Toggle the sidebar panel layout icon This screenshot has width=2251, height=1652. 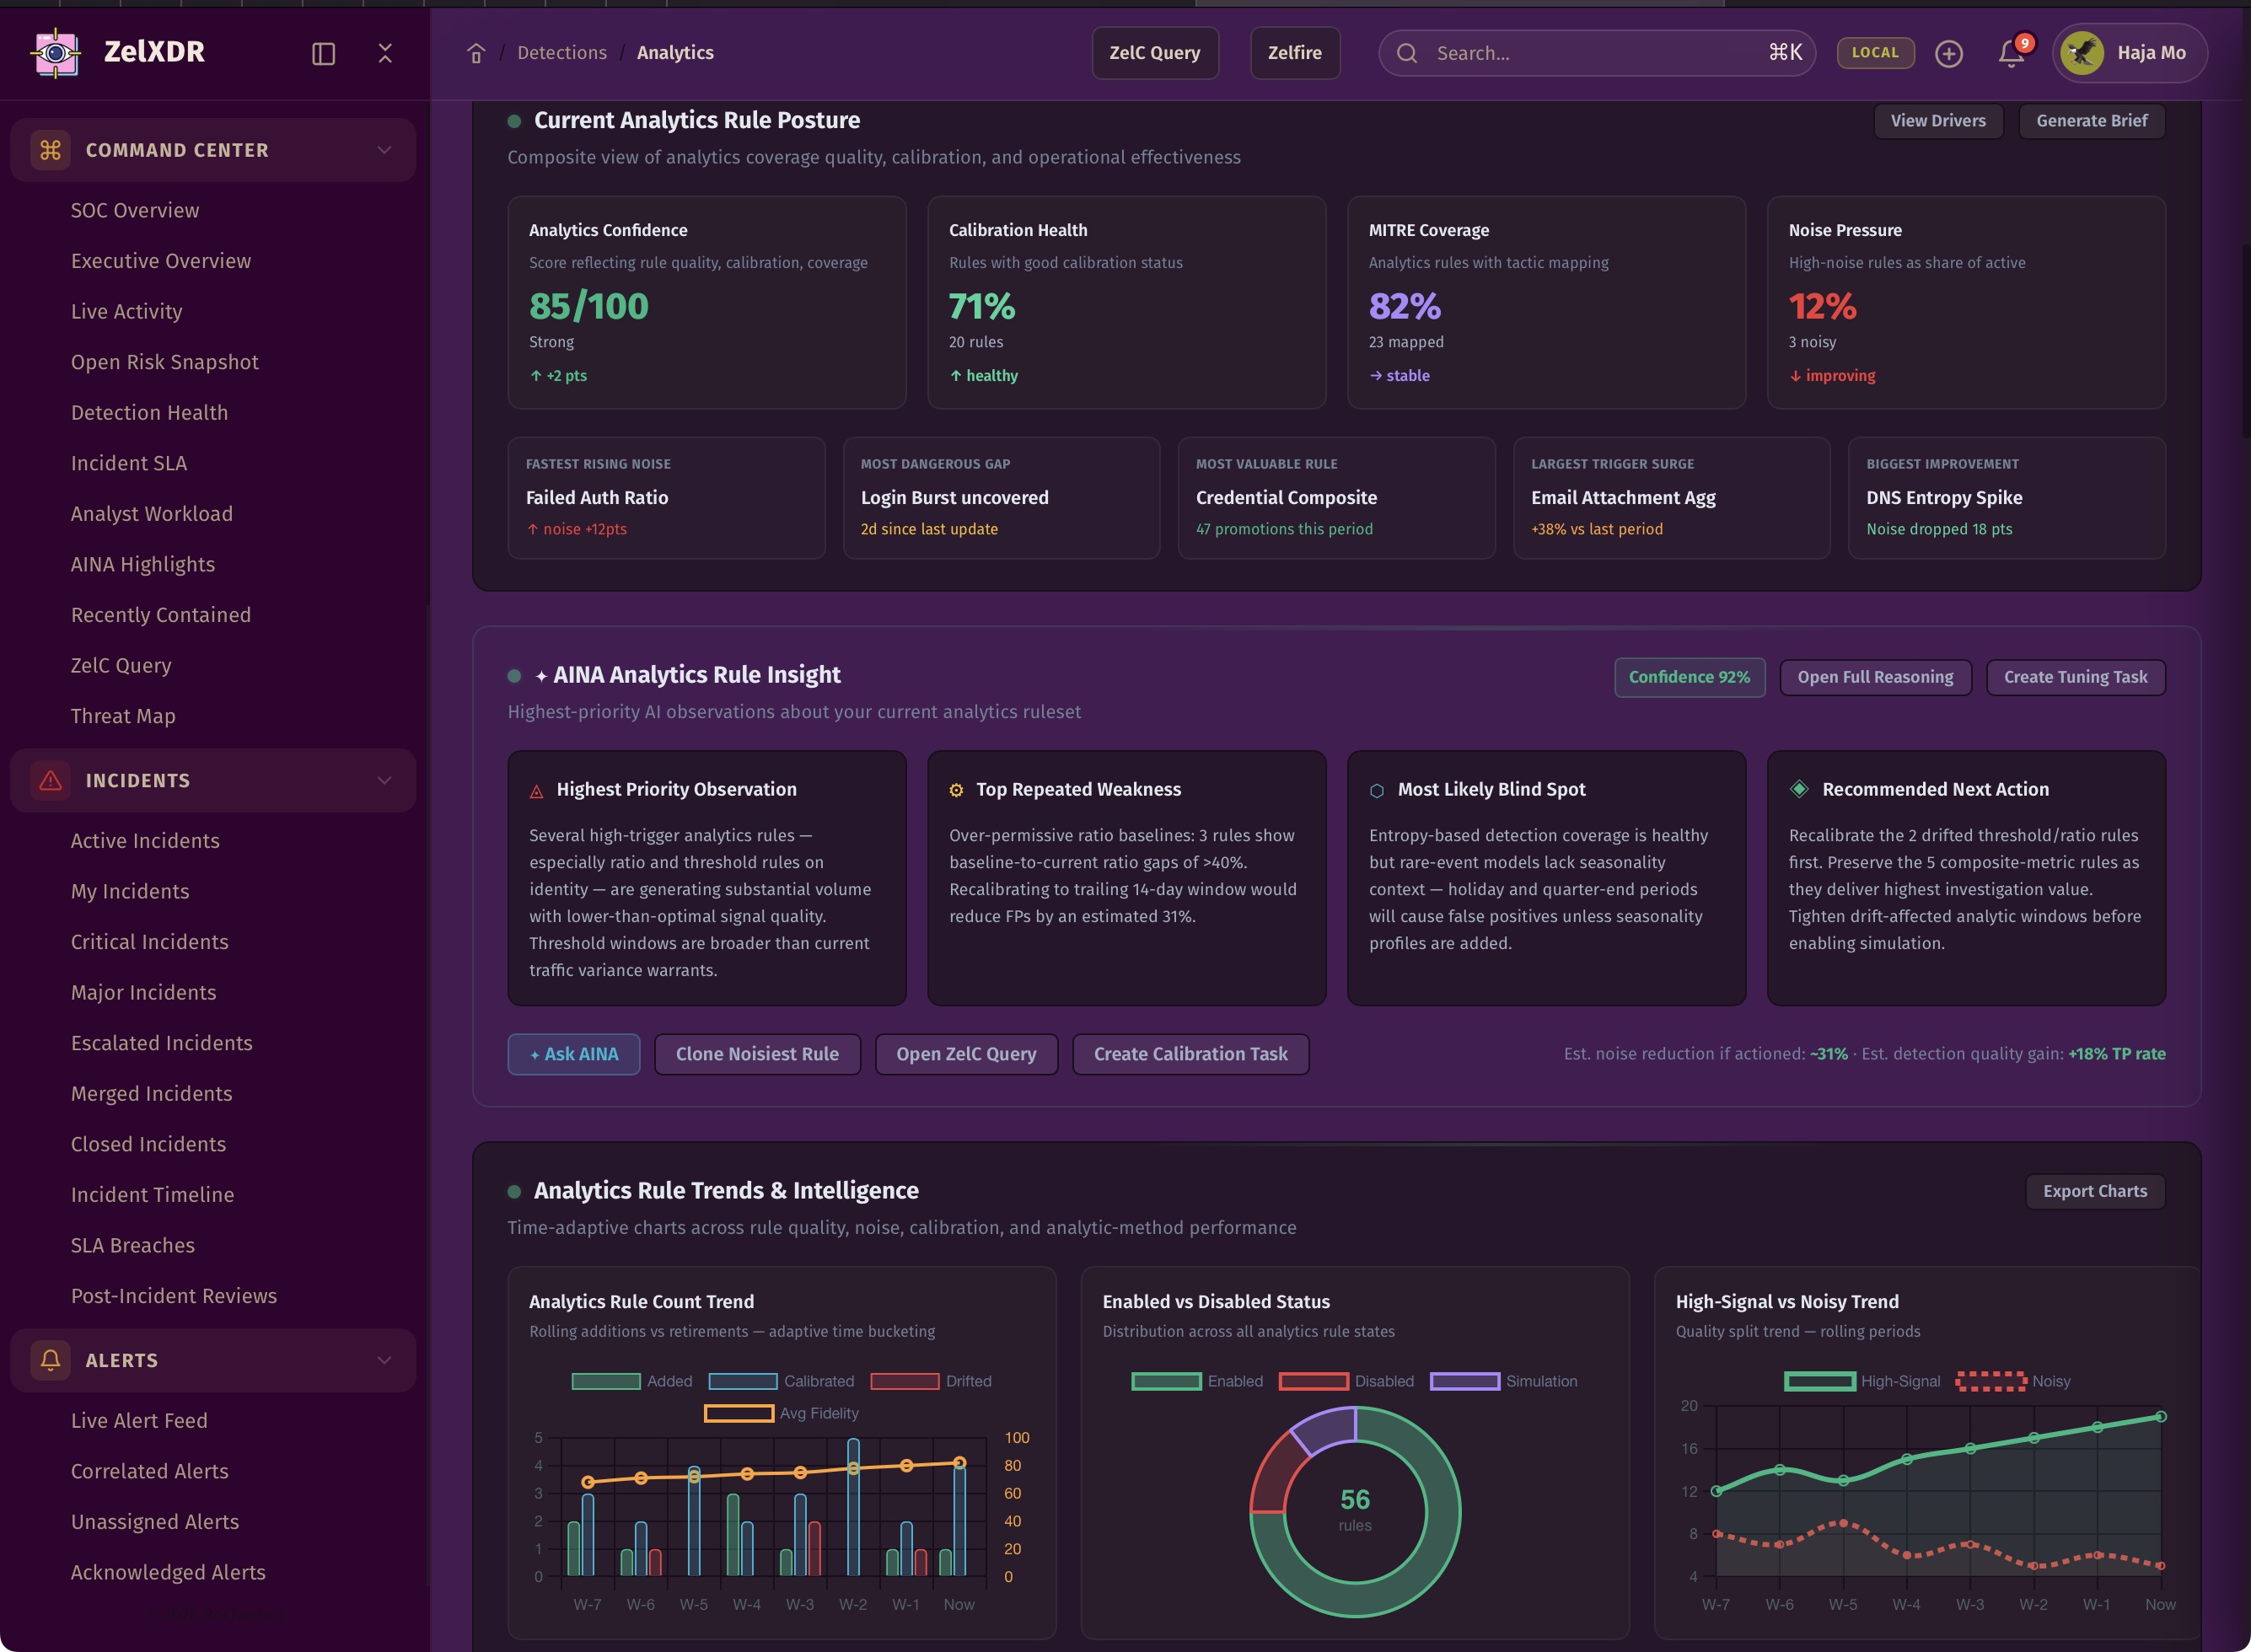tap(323, 53)
